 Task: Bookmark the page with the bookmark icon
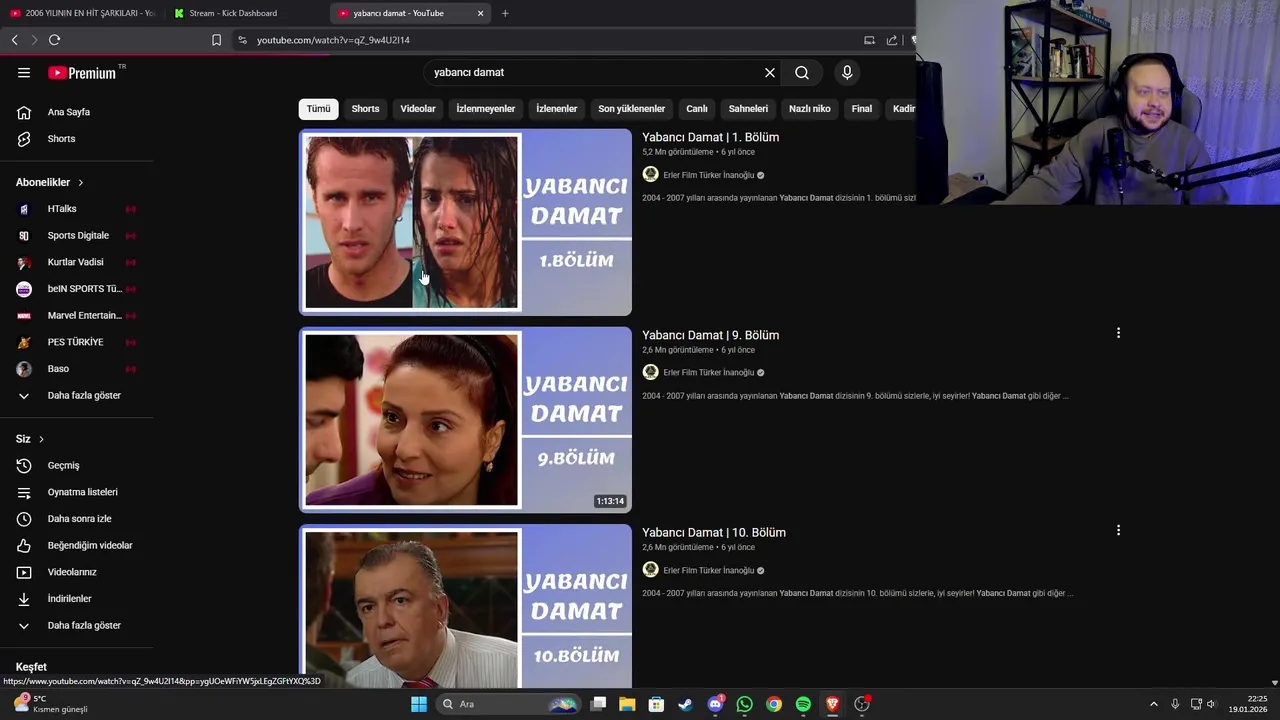216,40
